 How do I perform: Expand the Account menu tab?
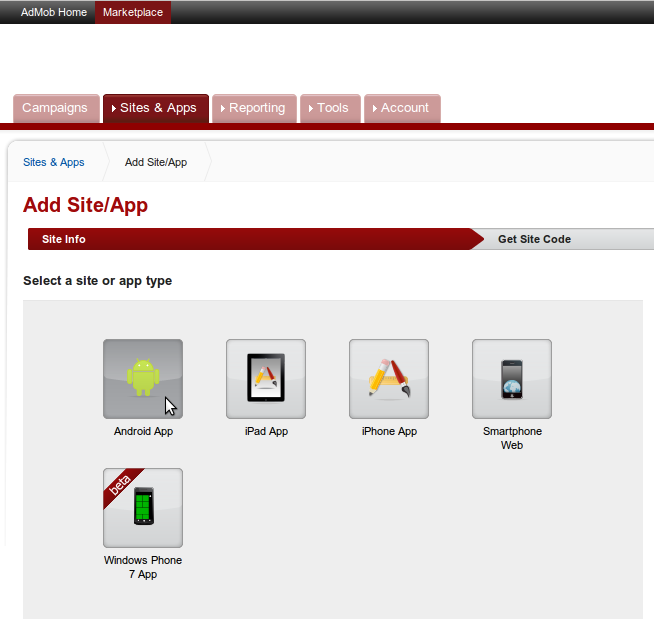click(x=402, y=108)
